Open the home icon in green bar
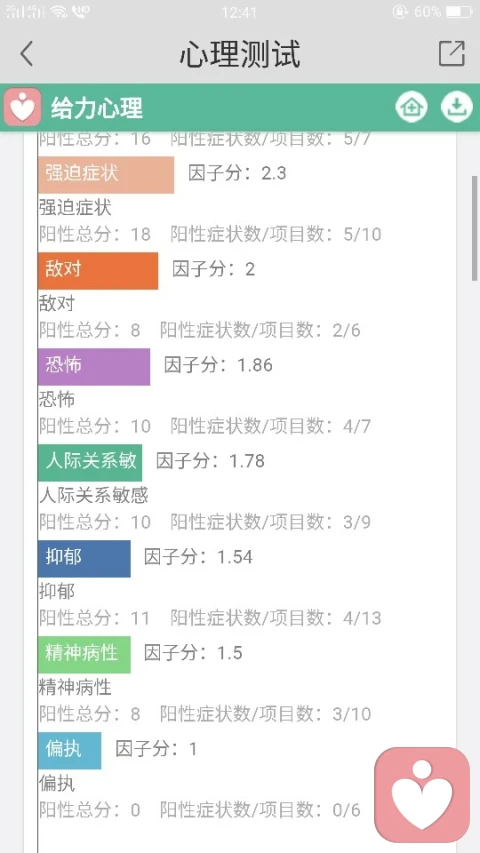The height and width of the screenshot is (853, 480). pos(411,107)
